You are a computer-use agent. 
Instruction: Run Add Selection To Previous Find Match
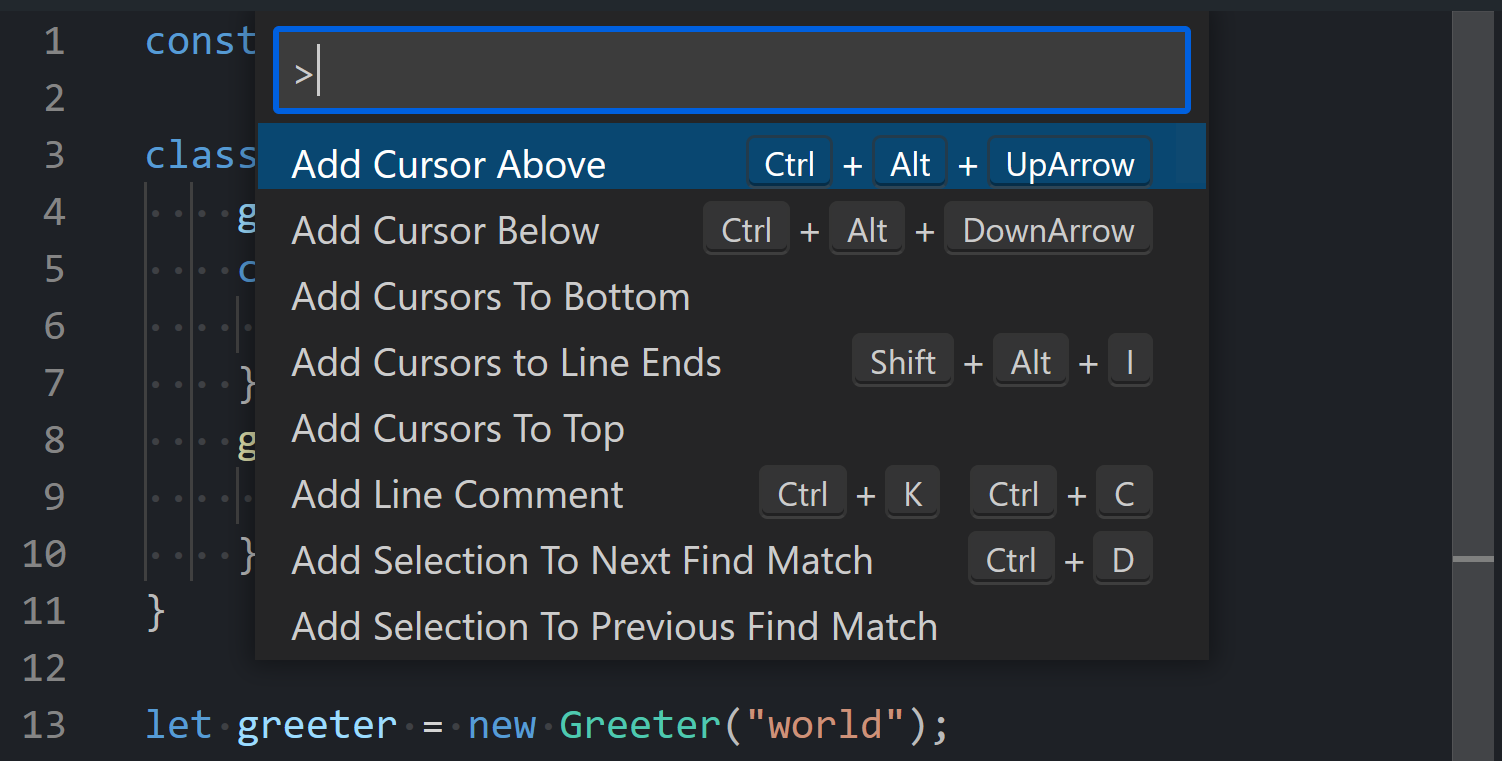coord(614,627)
